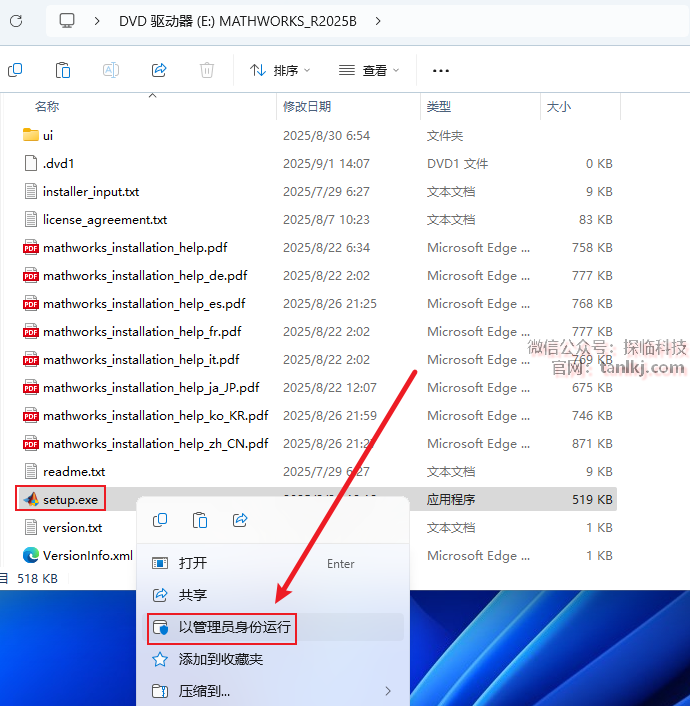Click the ui folder name

coord(48,136)
